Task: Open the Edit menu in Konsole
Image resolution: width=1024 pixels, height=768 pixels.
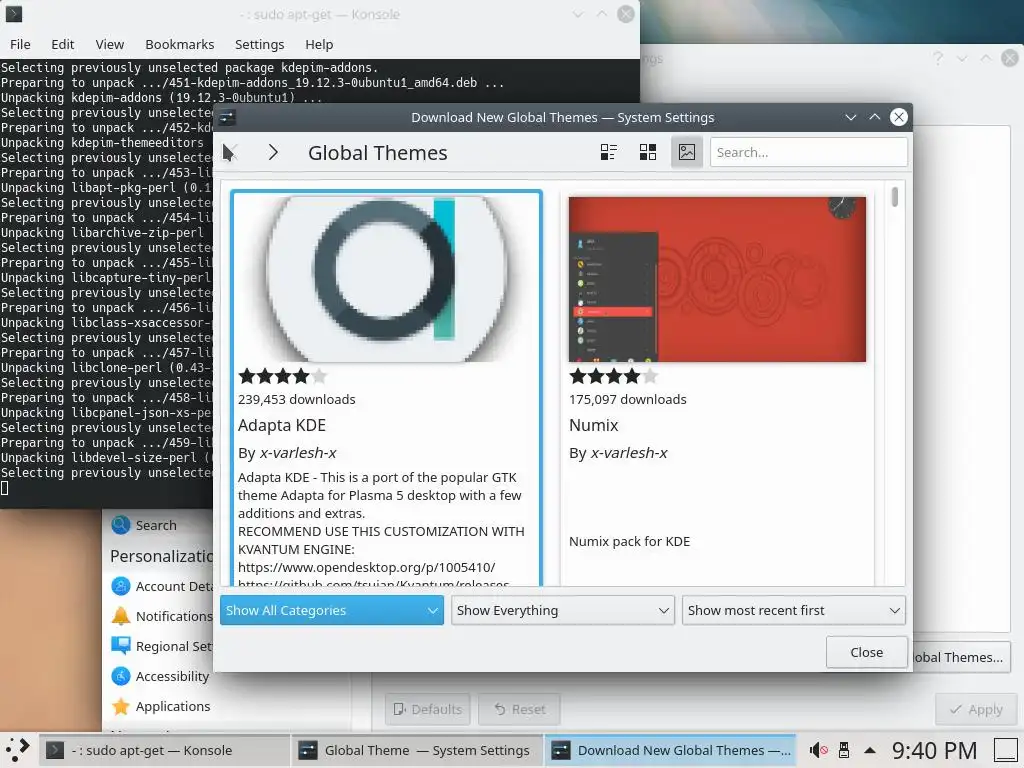Action: tap(63, 44)
